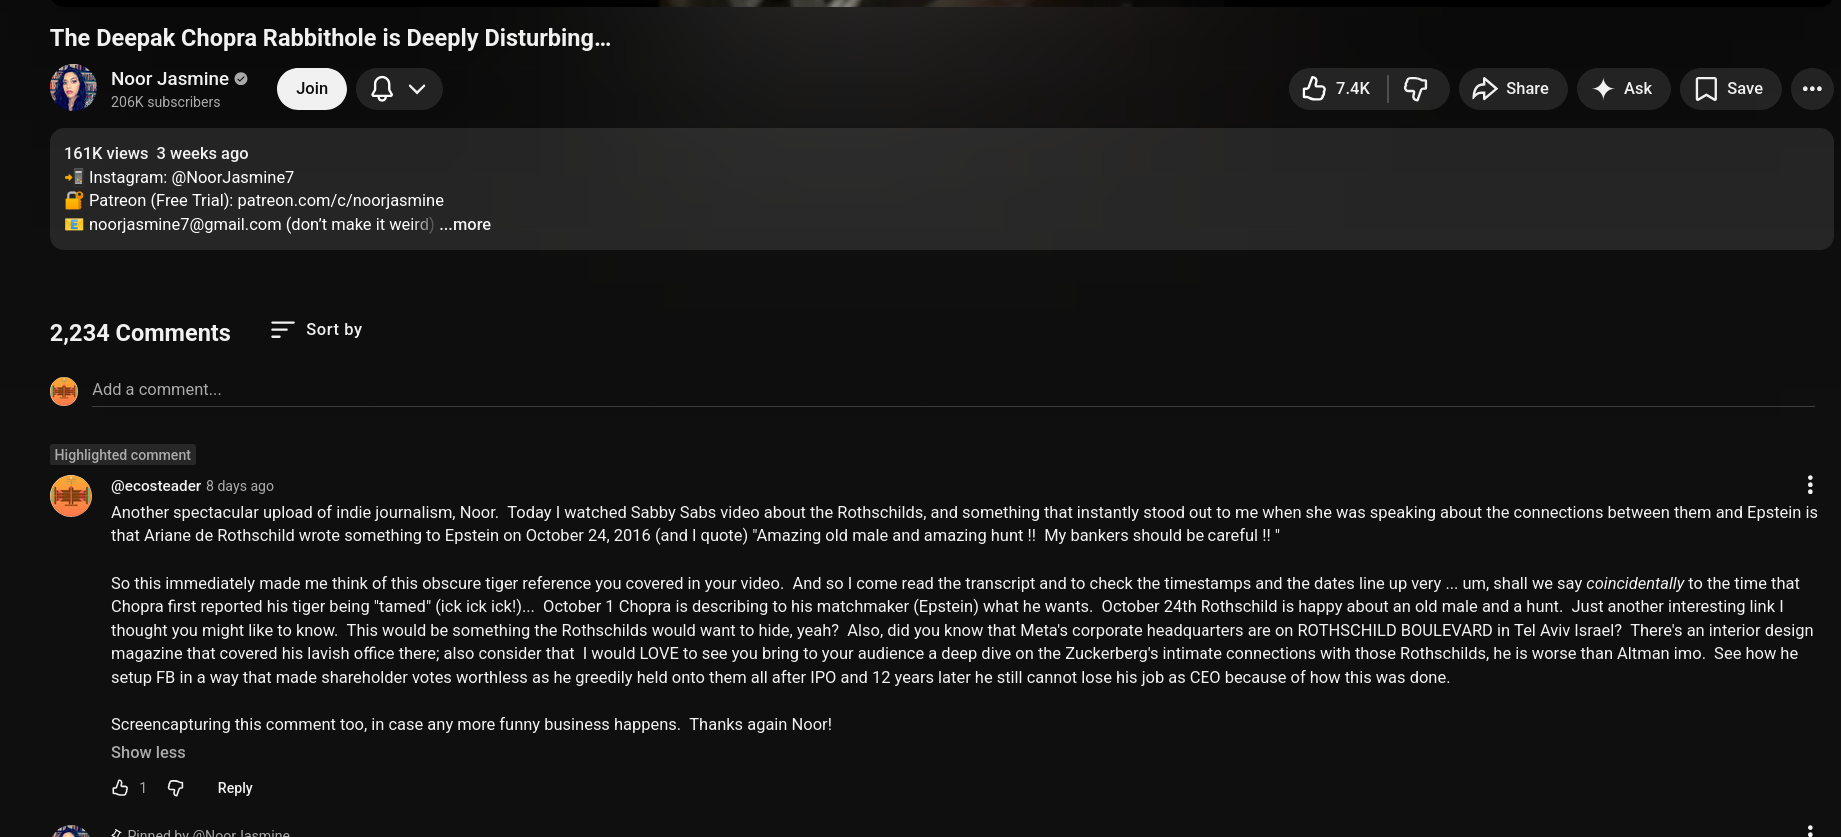The height and width of the screenshot is (837, 1842).
Task: Click the Patreon free trial line
Action: pyautogui.click(x=255, y=201)
